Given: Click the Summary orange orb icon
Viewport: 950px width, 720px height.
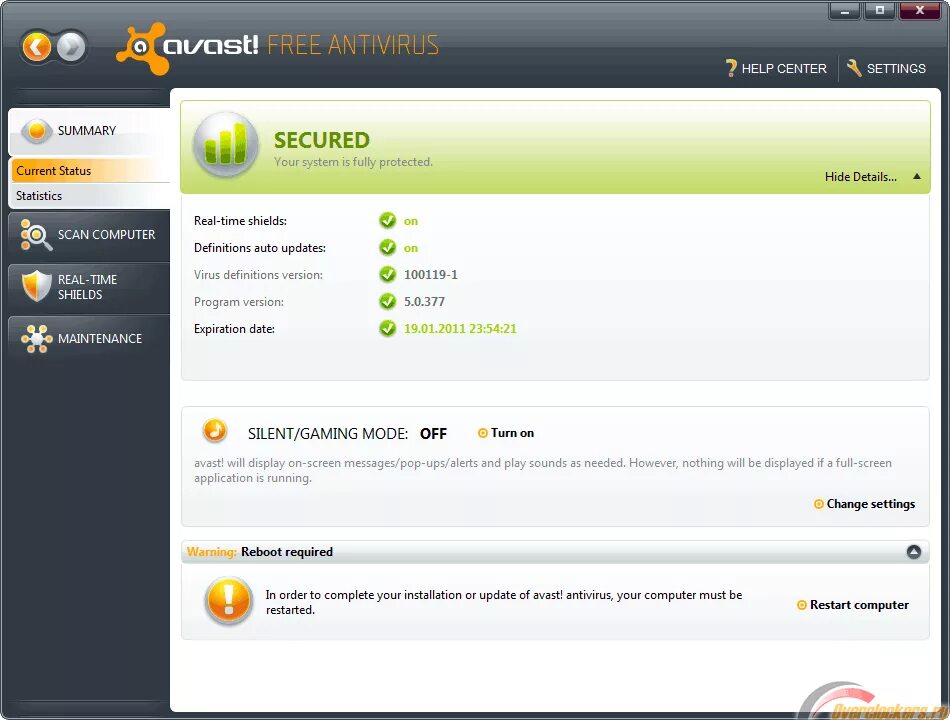Looking at the screenshot, I should 37,130.
